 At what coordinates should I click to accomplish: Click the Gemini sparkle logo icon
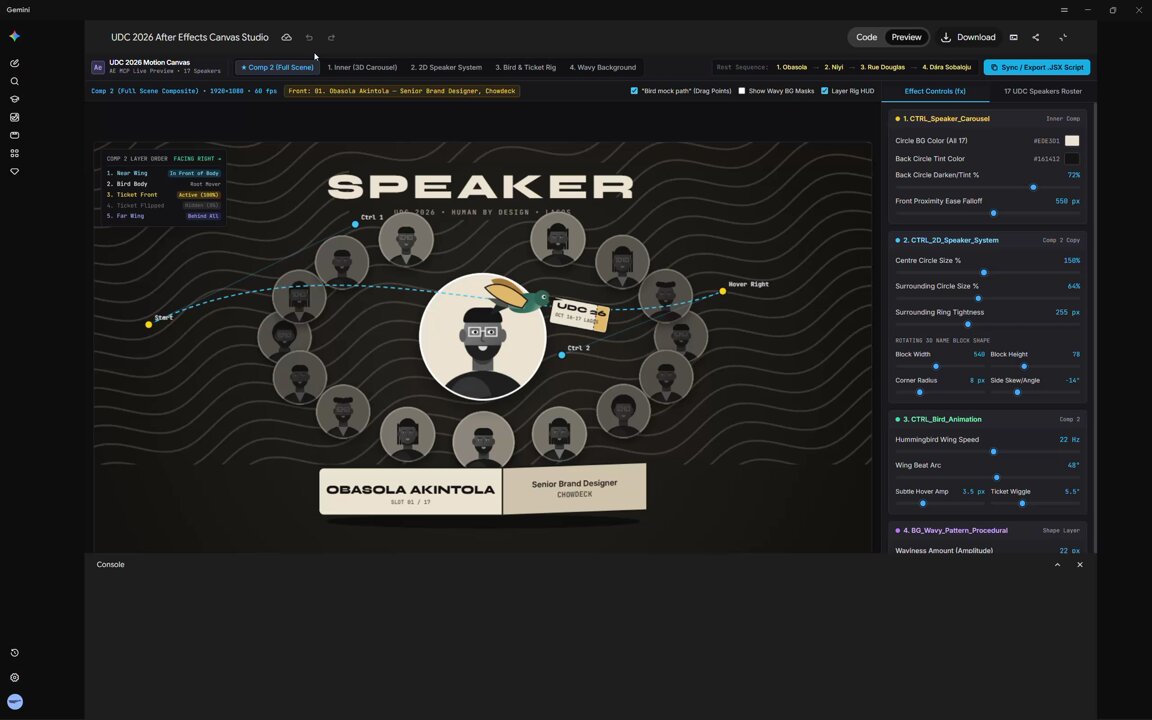click(15, 36)
